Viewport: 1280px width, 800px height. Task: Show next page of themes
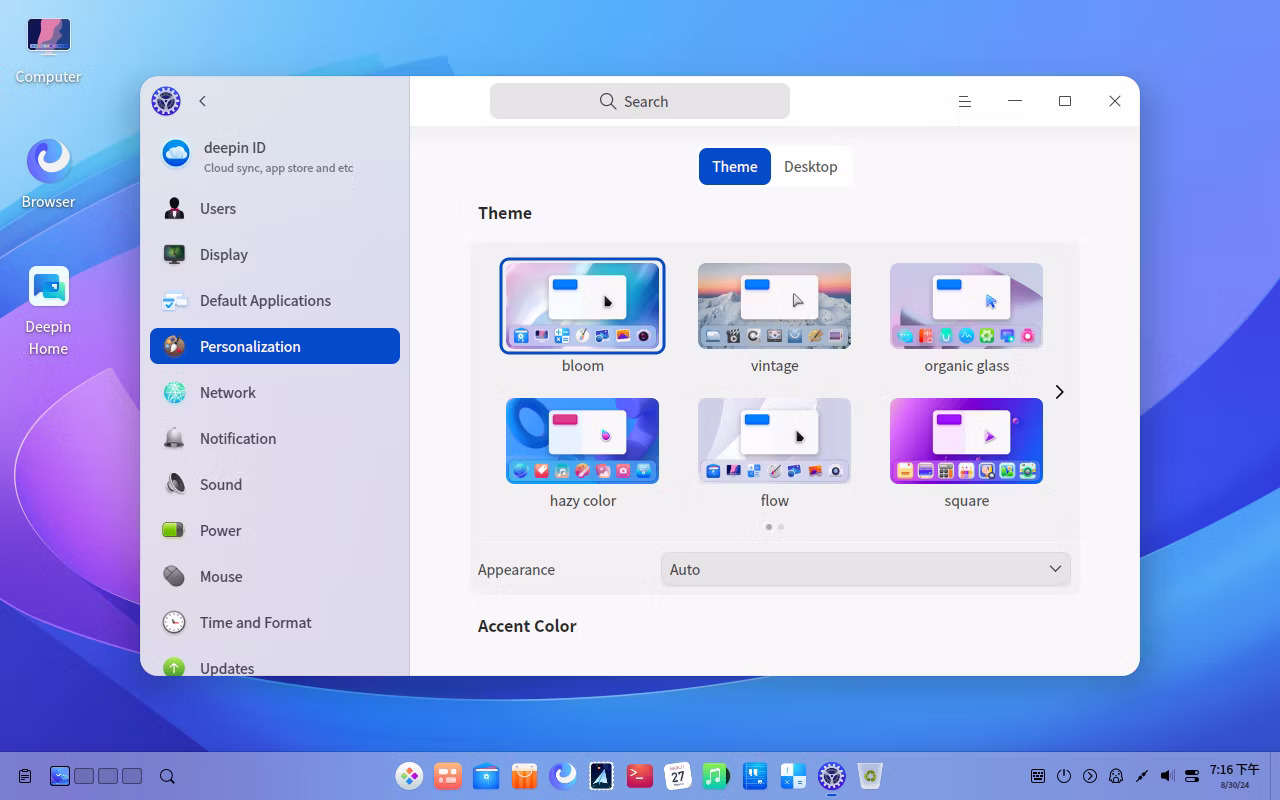coord(1059,392)
